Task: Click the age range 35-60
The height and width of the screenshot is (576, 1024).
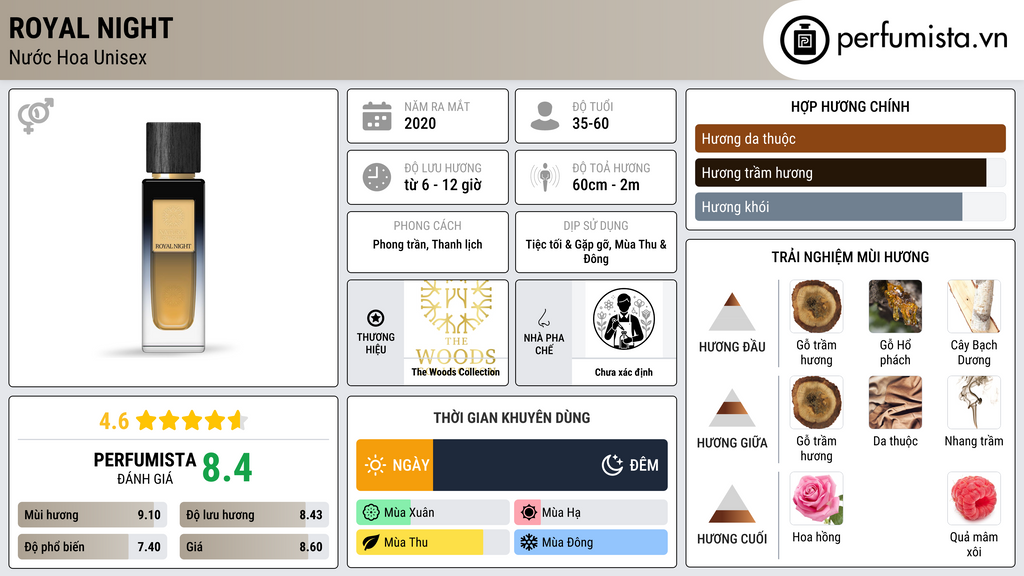Action: click(x=590, y=123)
